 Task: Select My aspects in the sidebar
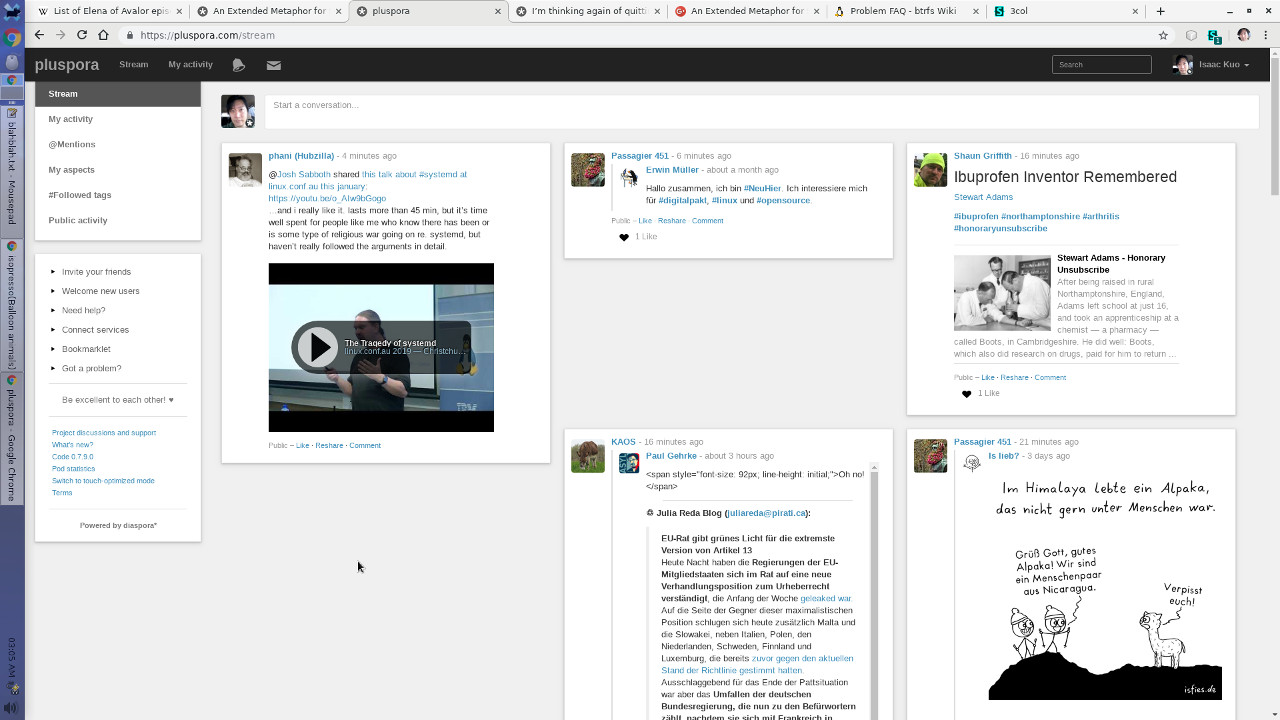click(72, 170)
